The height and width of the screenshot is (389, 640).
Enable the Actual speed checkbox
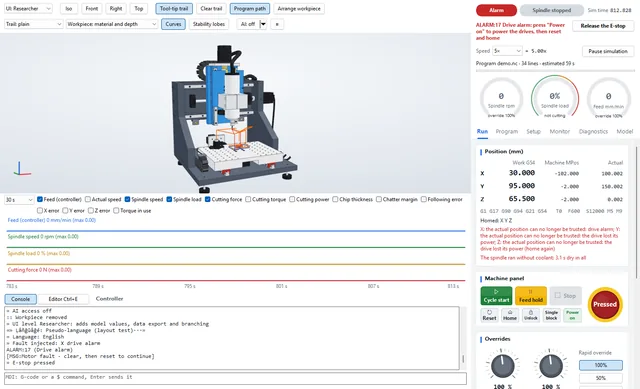click(88, 200)
